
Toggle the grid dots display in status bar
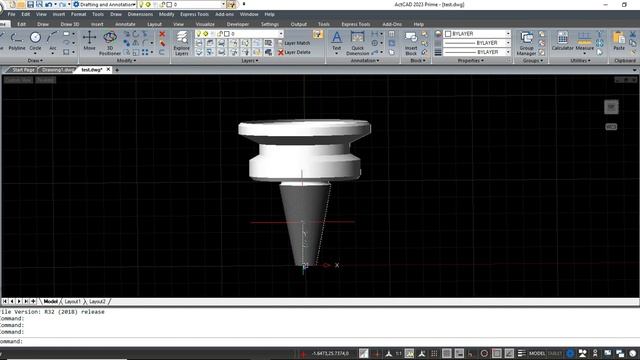click(434, 353)
